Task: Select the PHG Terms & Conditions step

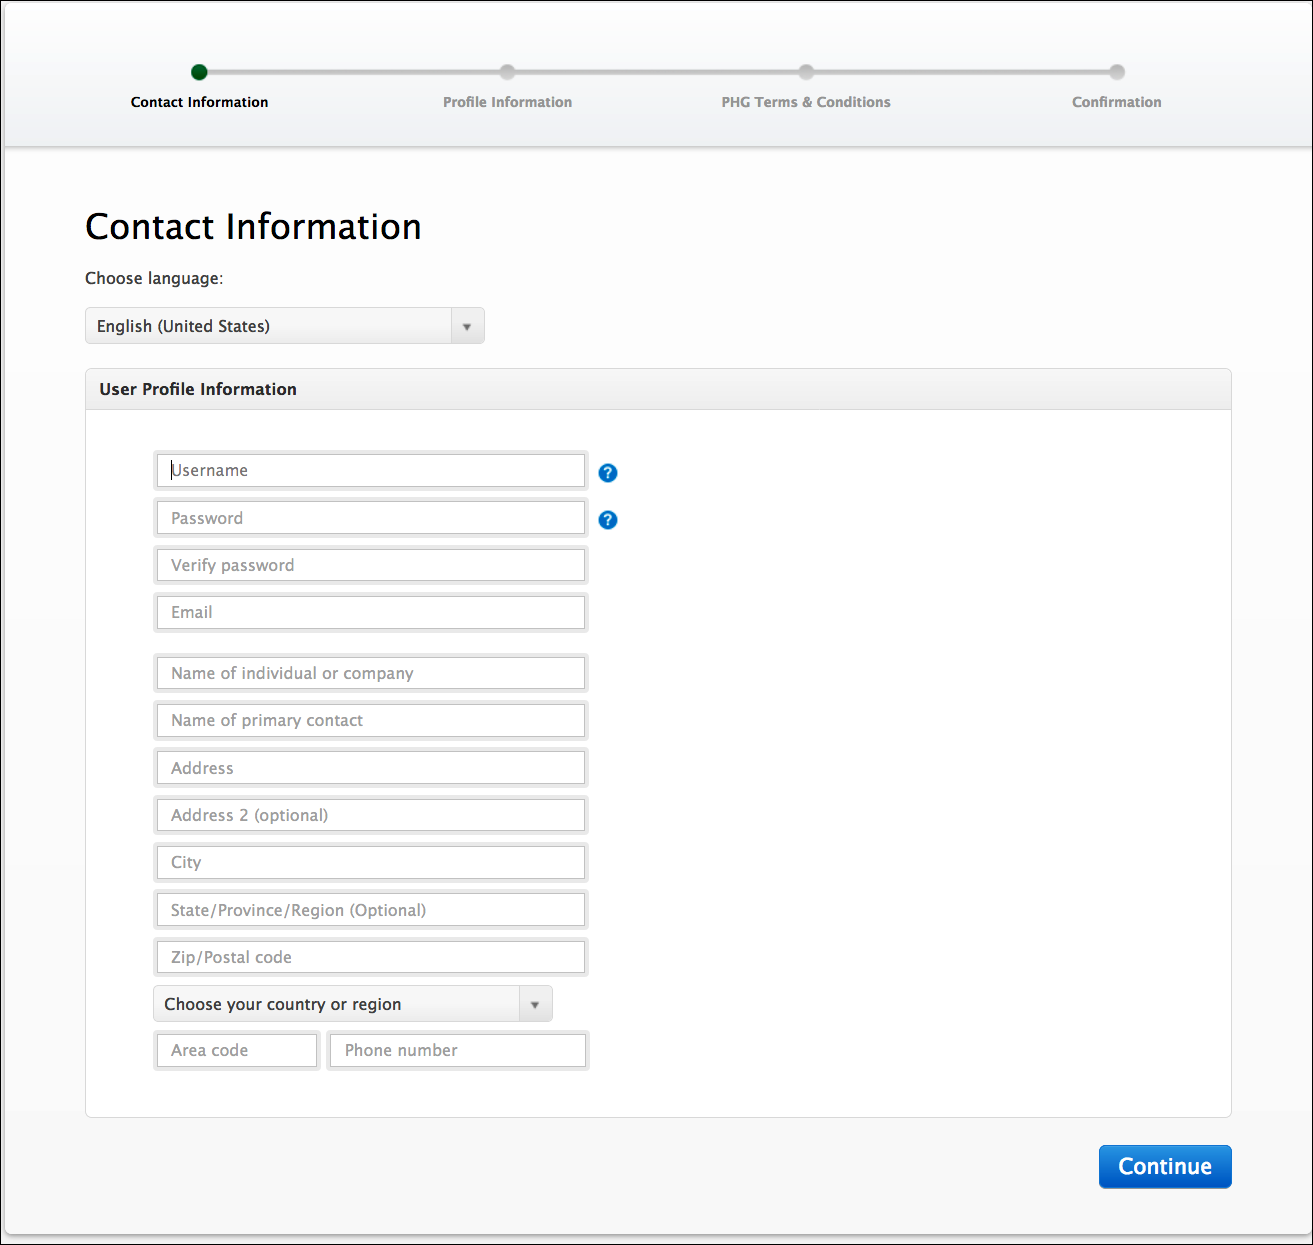Action: (x=806, y=102)
